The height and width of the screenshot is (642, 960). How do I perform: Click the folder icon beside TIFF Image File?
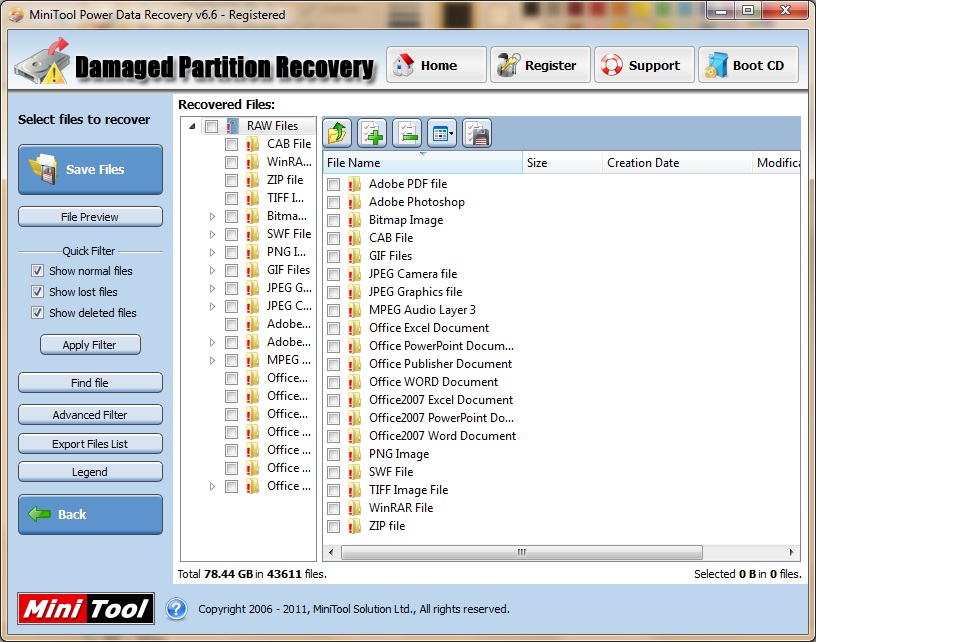pos(354,490)
